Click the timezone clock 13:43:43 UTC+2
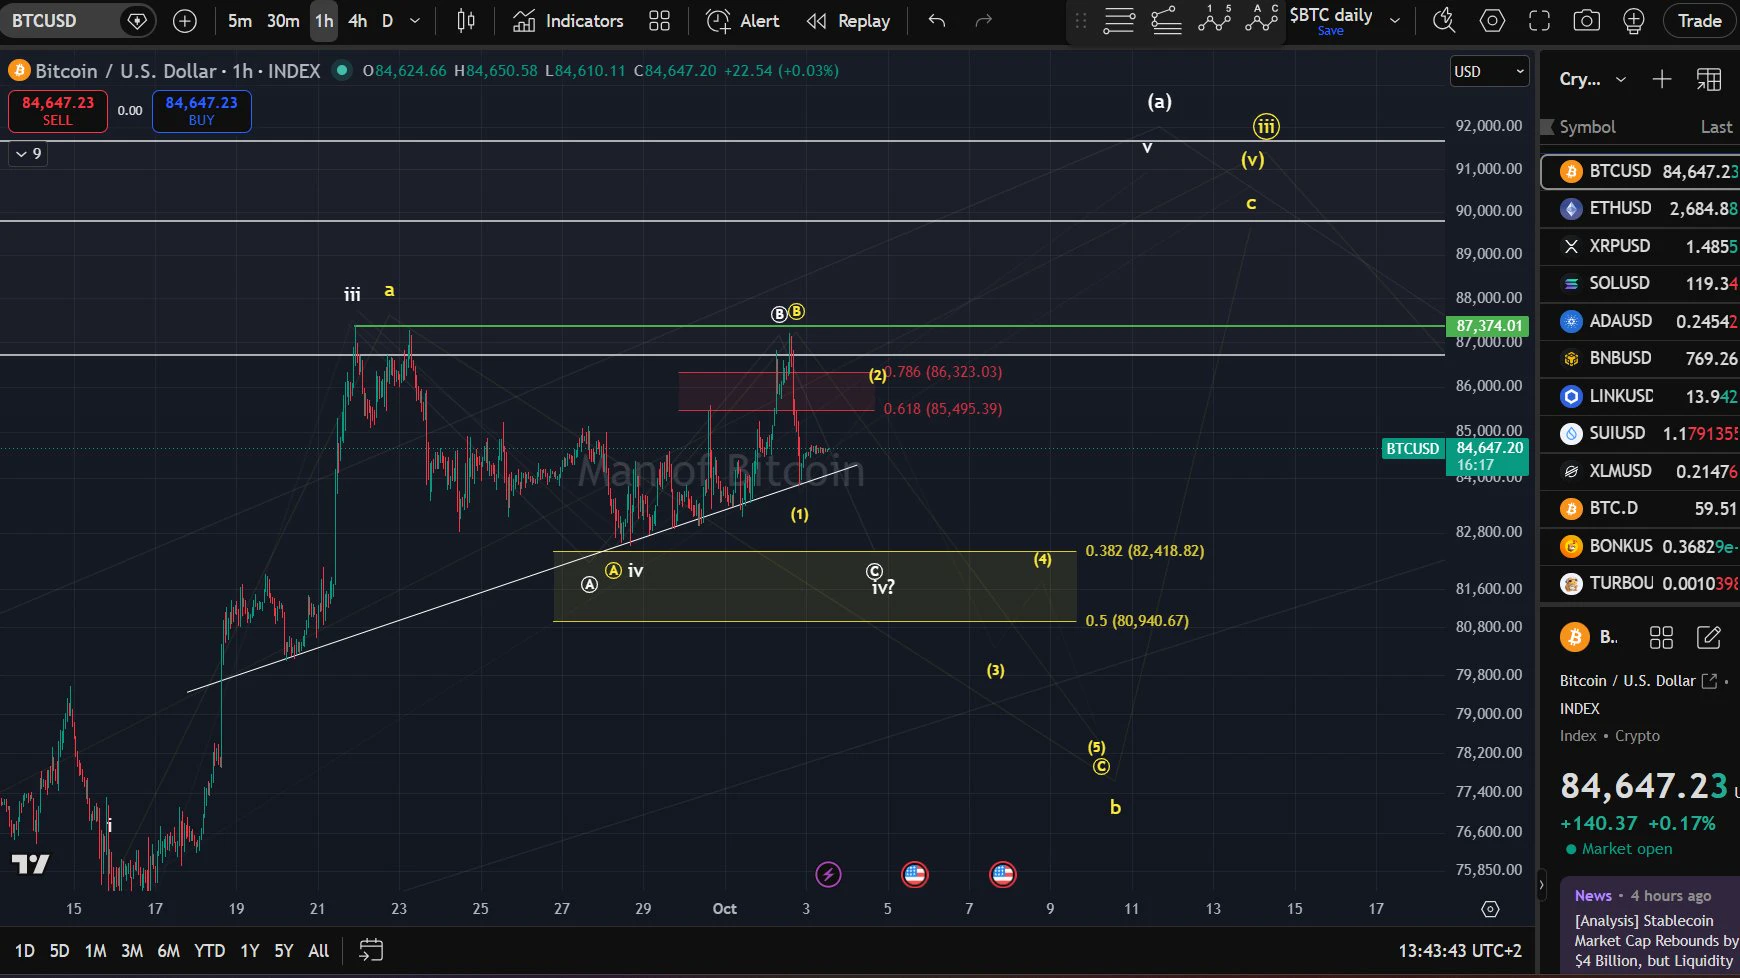The height and width of the screenshot is (978, 1740). pyautogui.click(x=1459, y=951)
